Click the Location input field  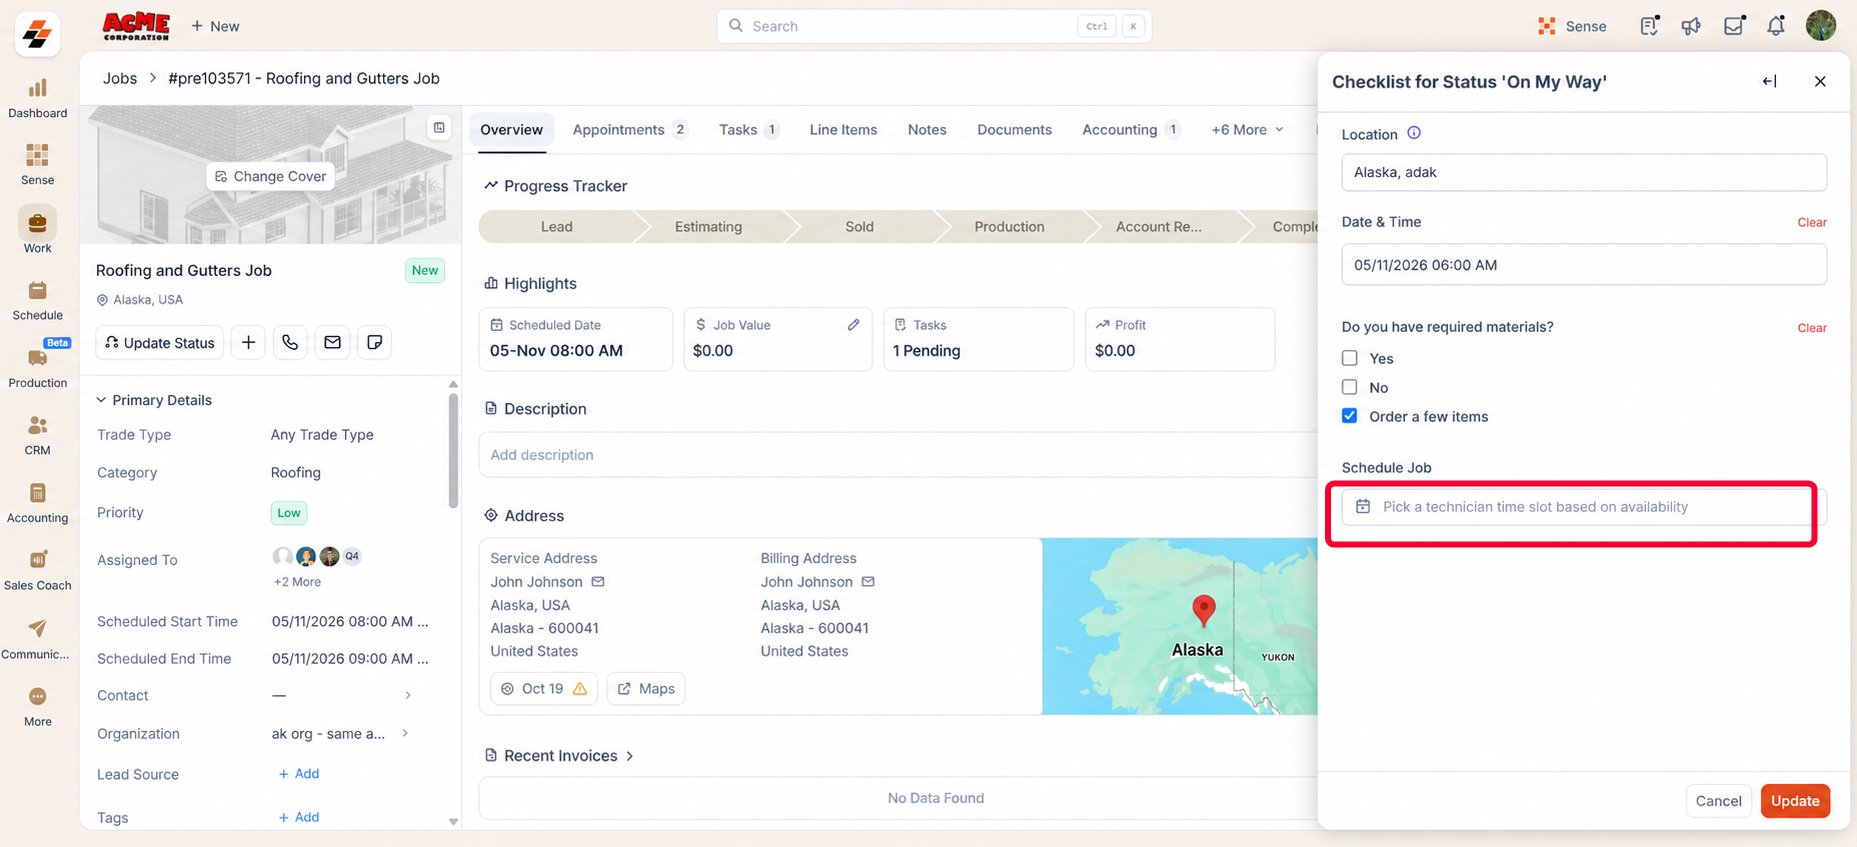(x=1584, y=172)
